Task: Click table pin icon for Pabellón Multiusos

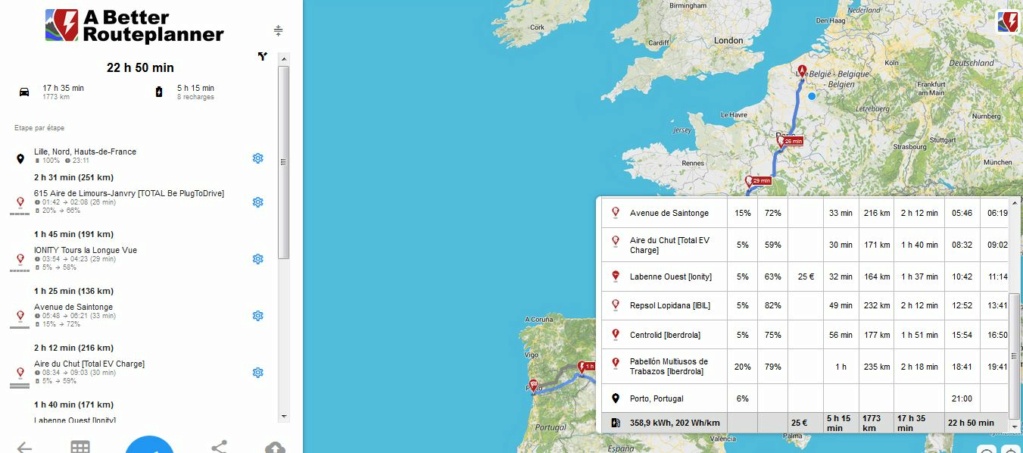Action: point(615,362)
